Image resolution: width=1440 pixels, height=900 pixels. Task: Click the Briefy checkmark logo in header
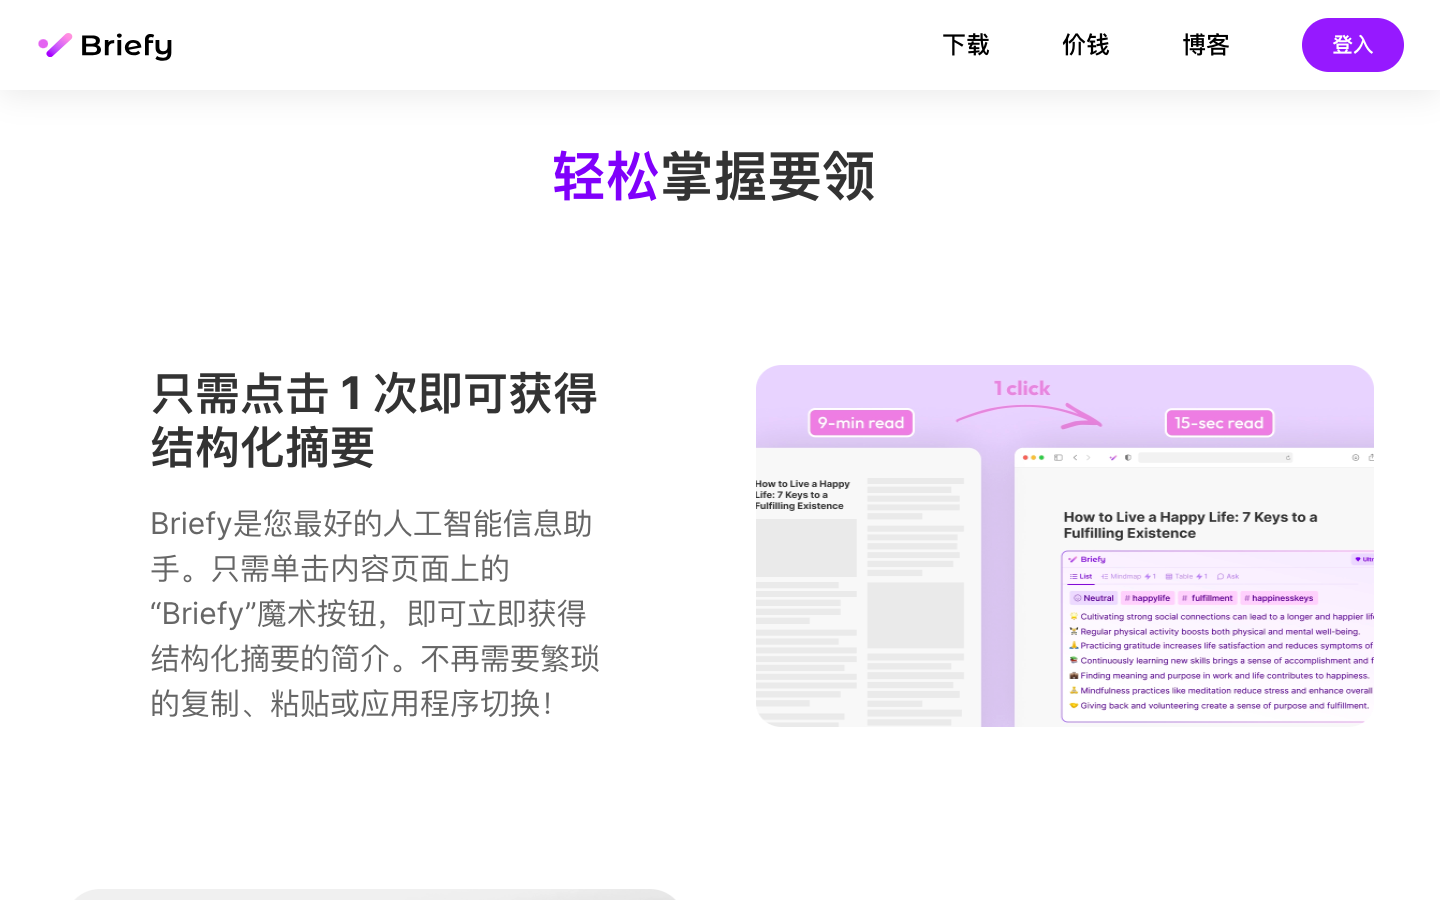[x=55, y=45]
